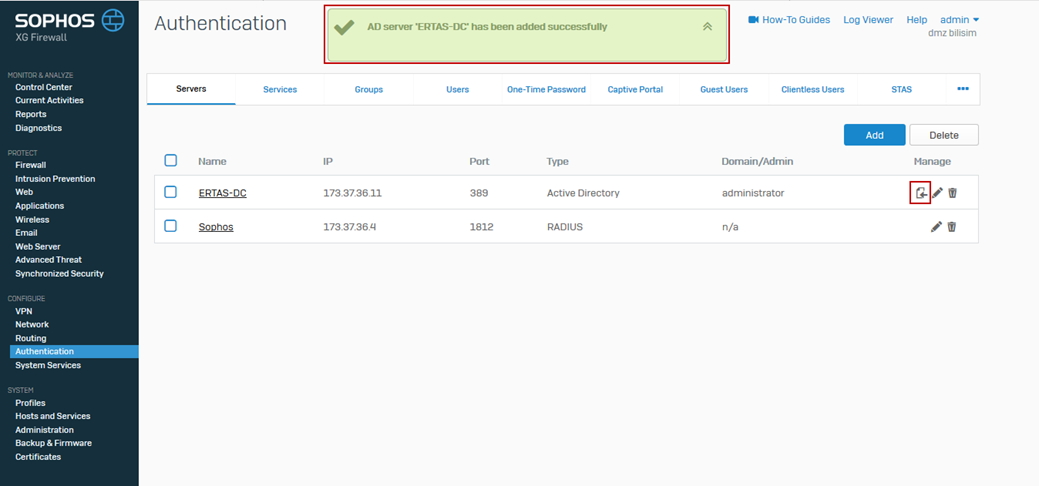Open Profiles in sidebar

coord(30,402)
